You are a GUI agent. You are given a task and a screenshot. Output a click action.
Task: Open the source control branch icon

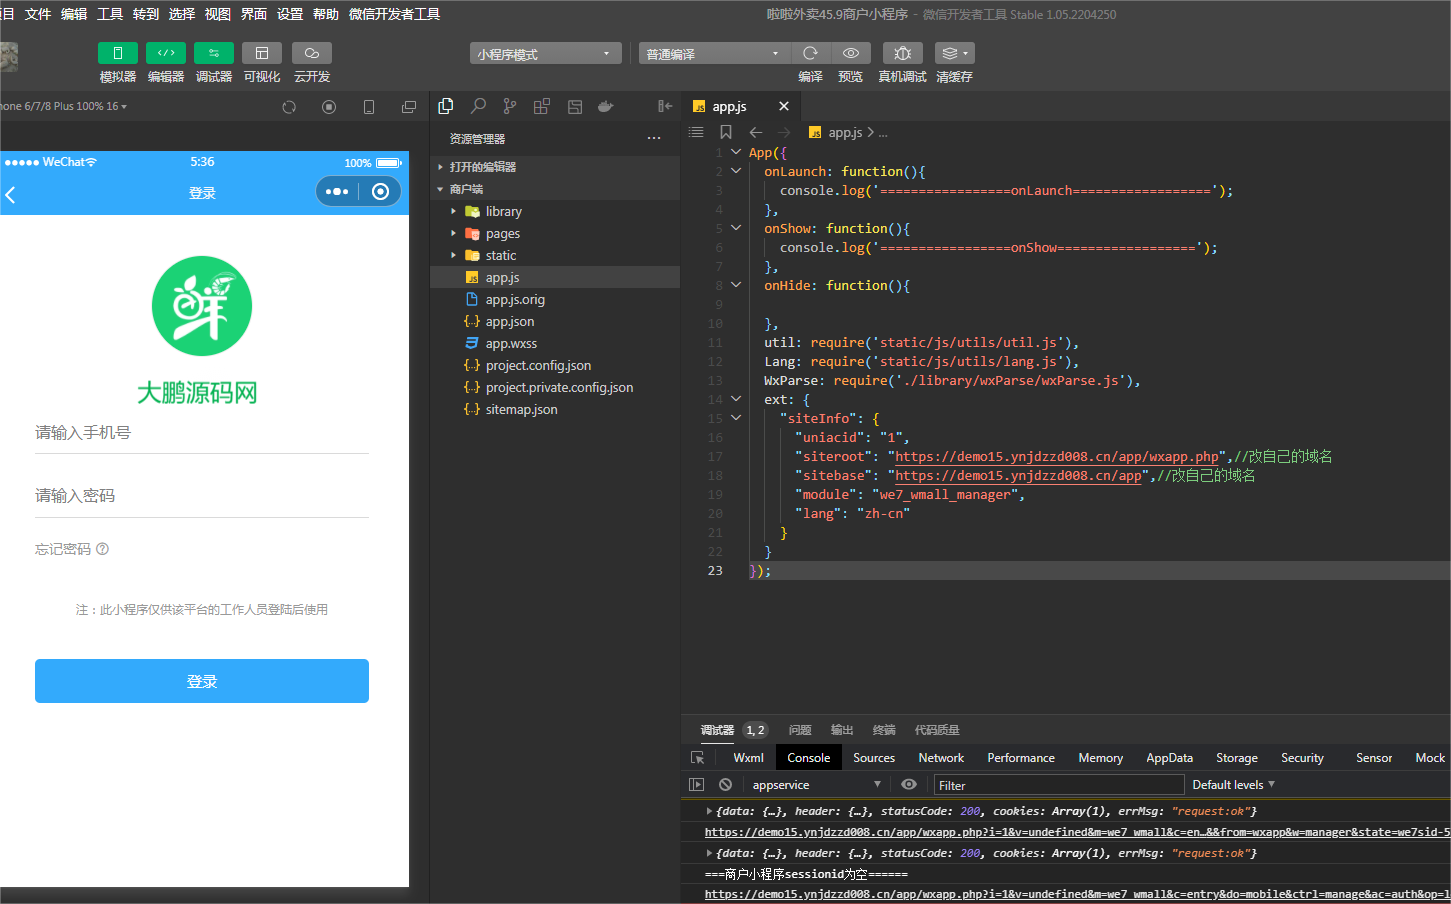click(x=510, y=106)
